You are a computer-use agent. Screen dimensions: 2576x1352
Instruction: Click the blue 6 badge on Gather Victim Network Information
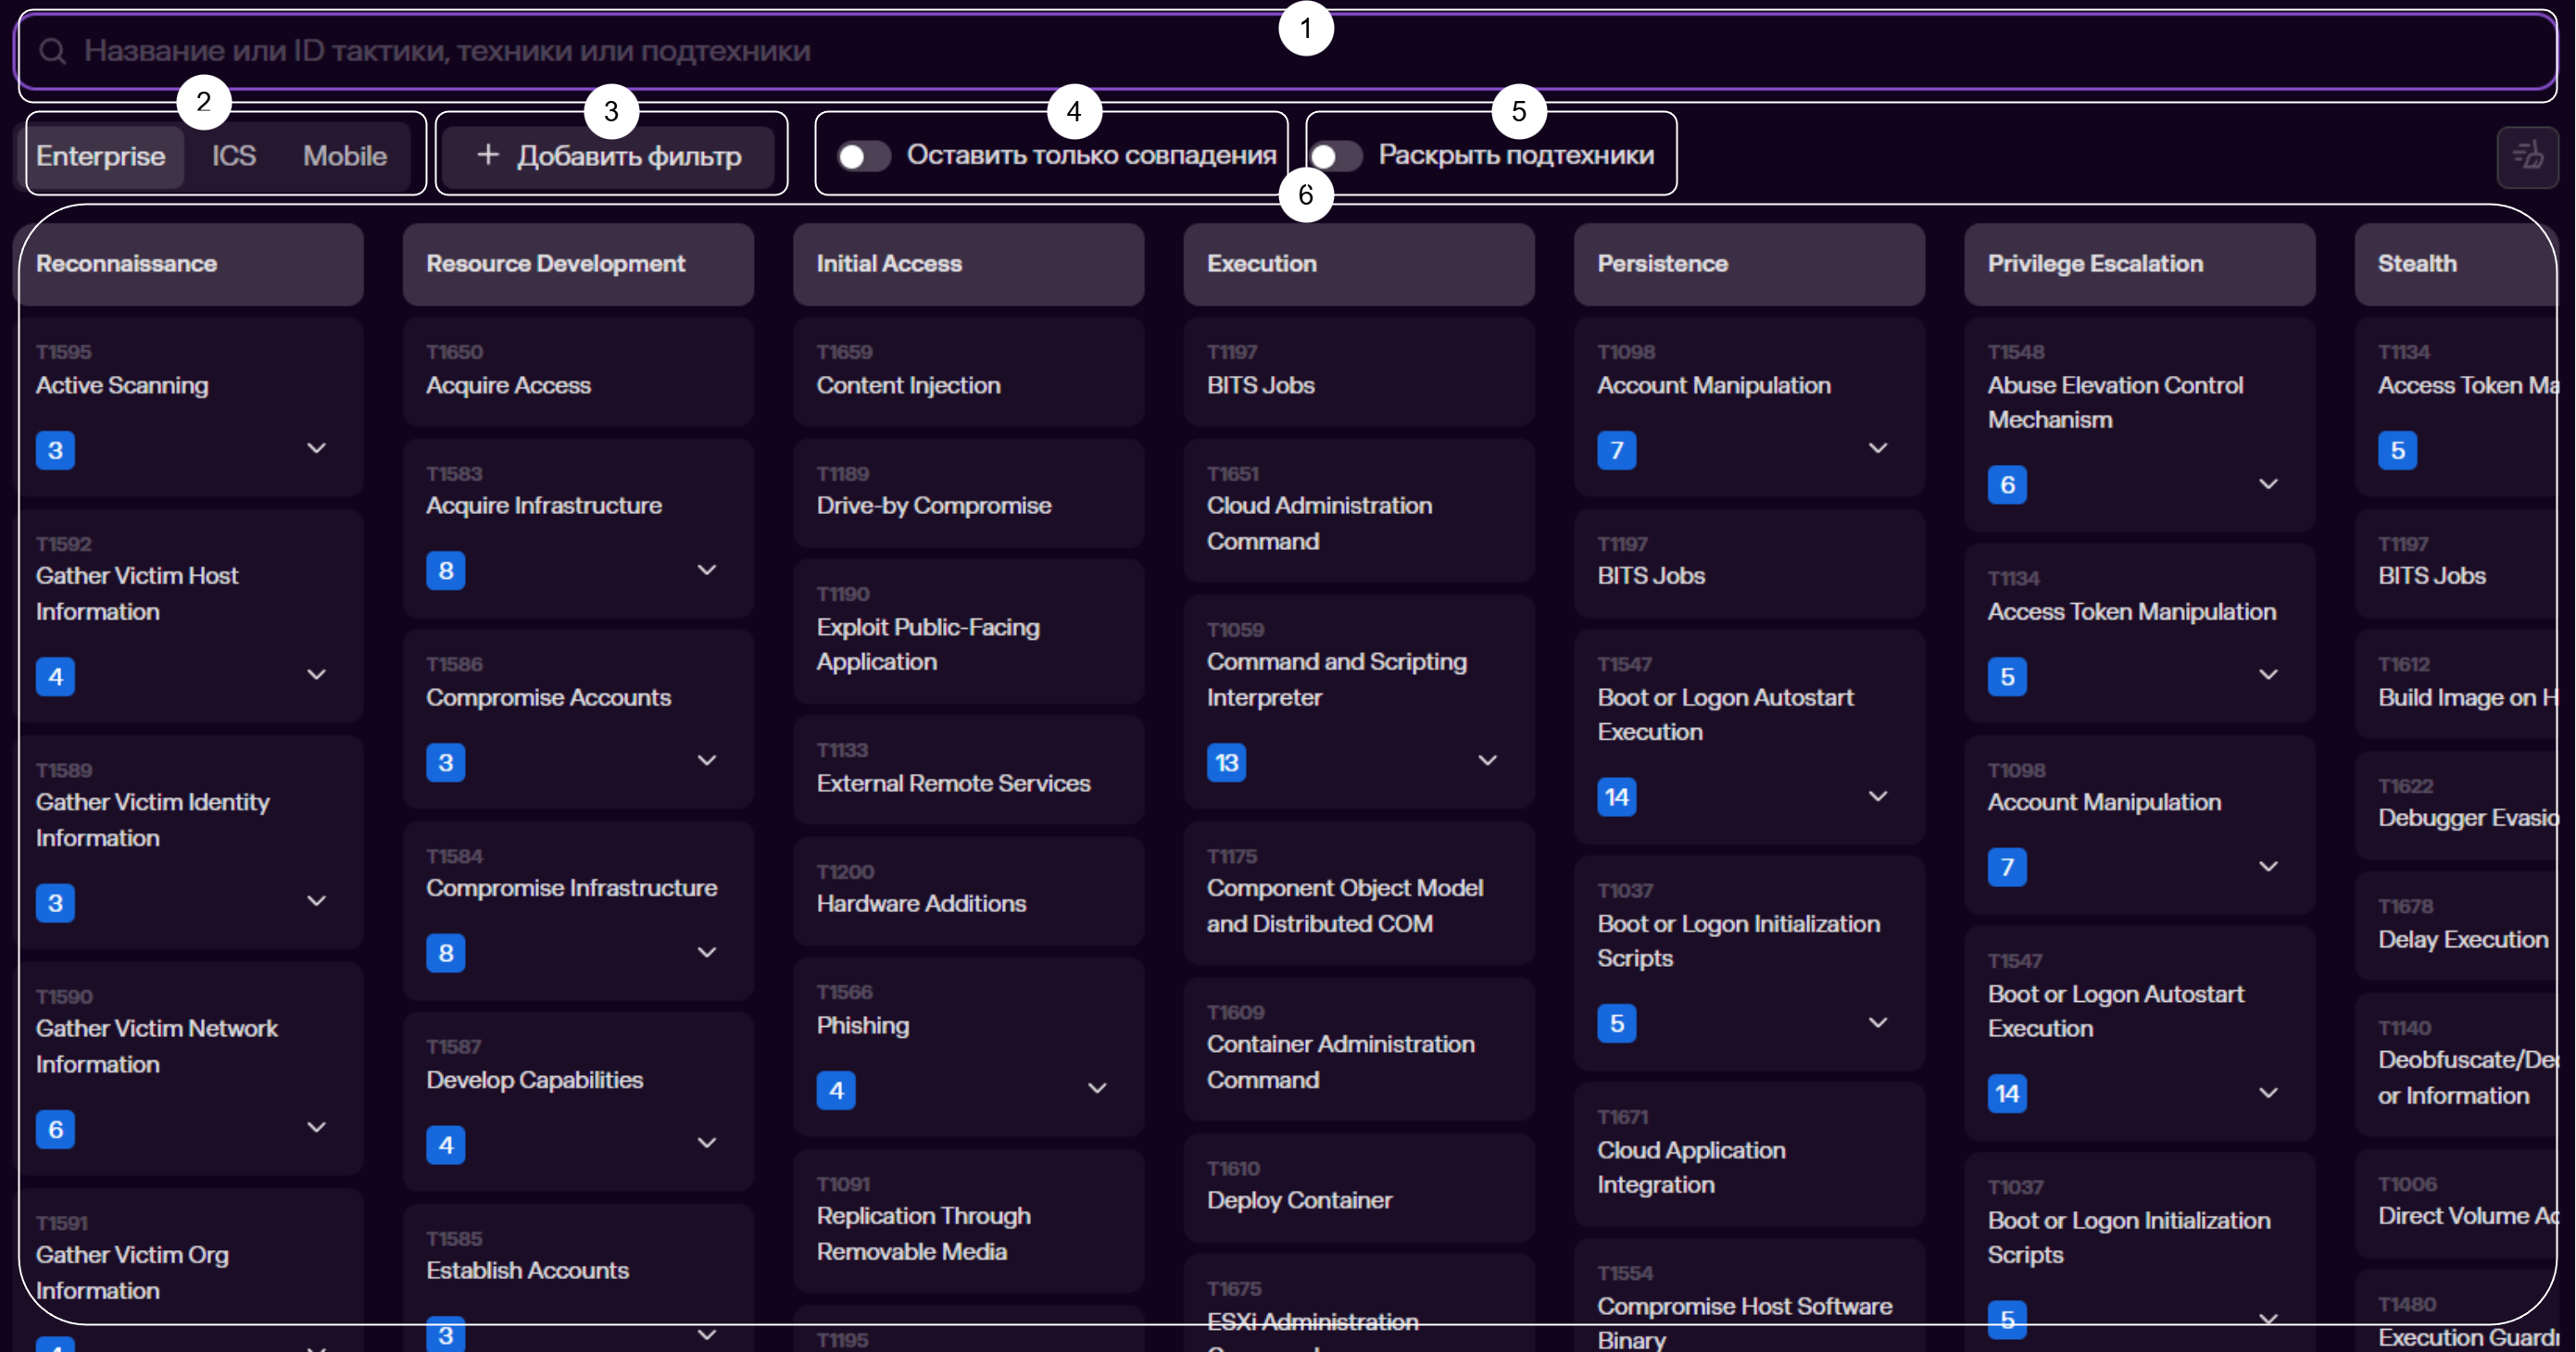[55, 1130]
